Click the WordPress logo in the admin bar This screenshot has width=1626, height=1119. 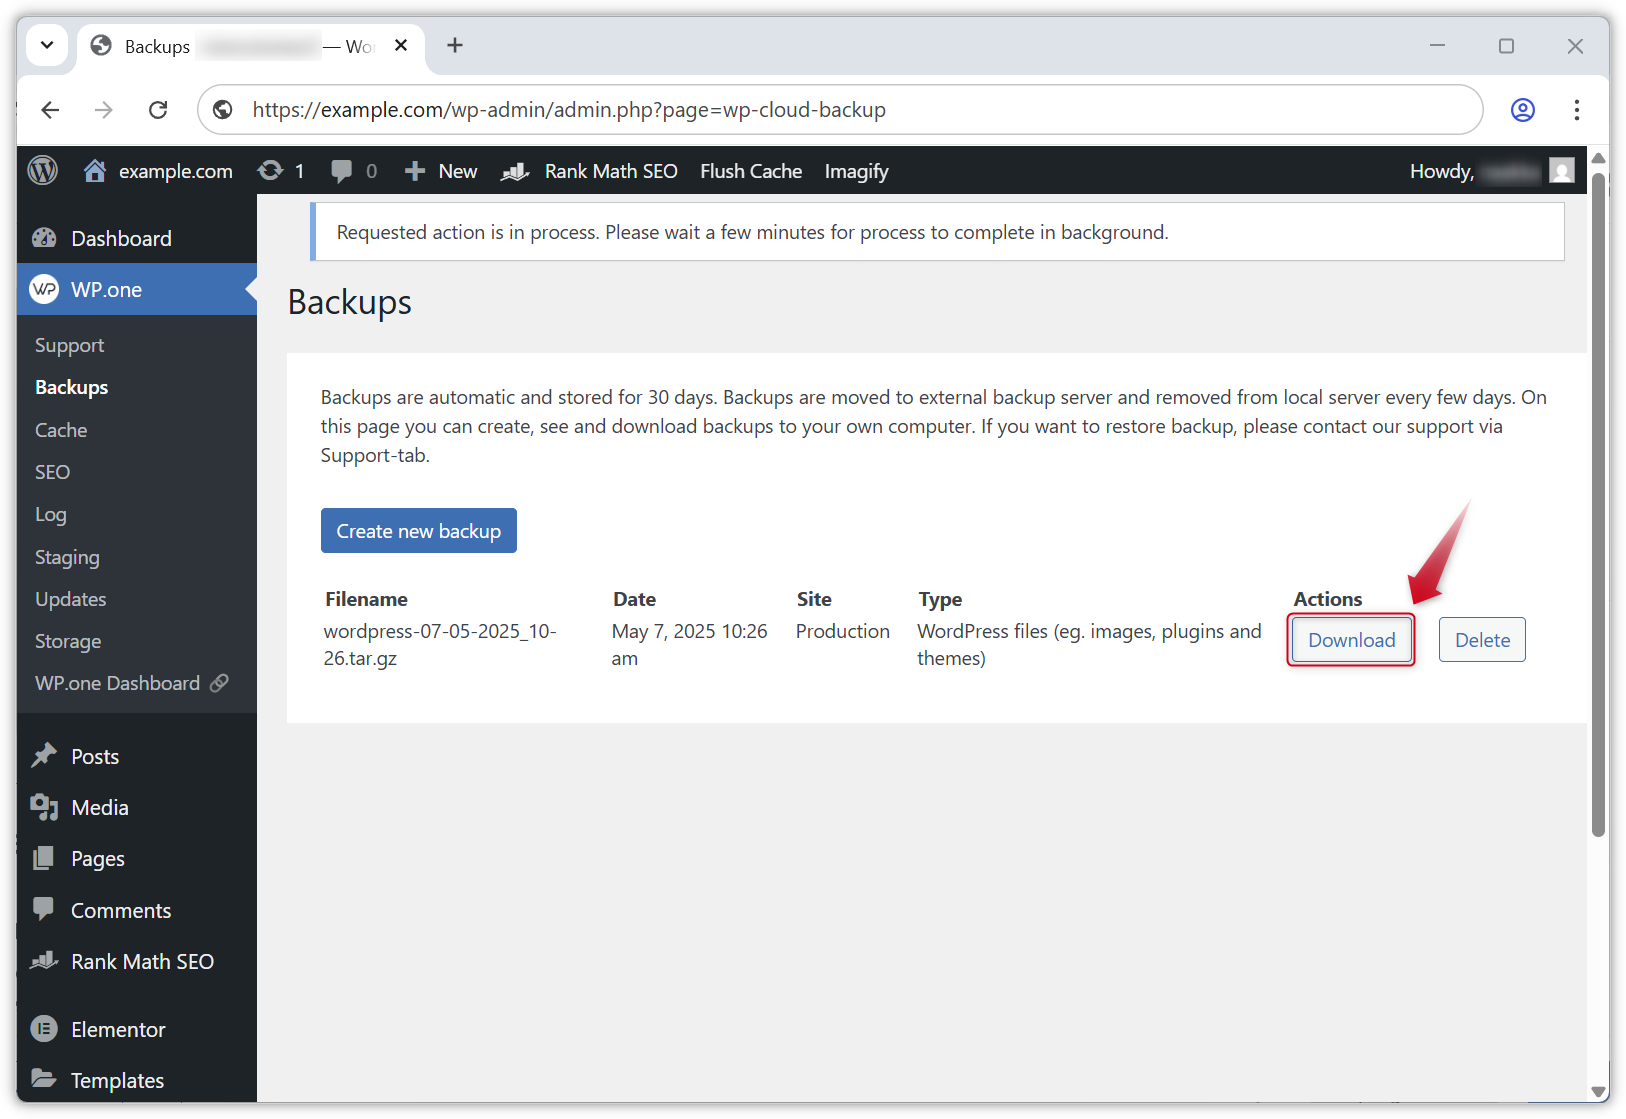[43, 170]
